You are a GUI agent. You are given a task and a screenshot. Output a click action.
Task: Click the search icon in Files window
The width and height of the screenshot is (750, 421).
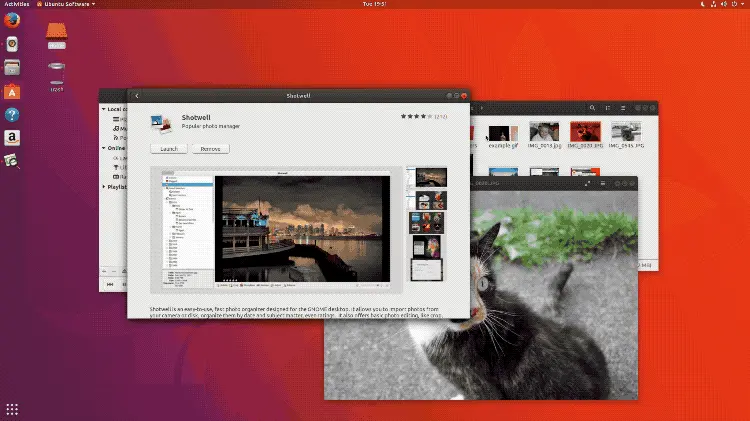coord(592,108)
